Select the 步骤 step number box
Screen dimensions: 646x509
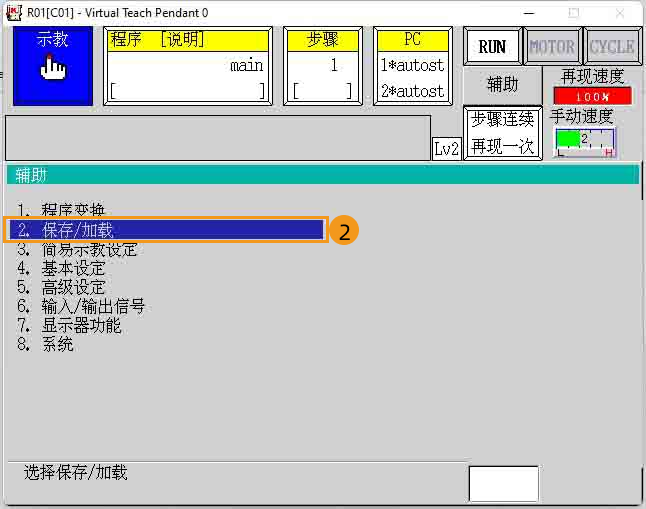pyautogui.click(x=323, y=66)
